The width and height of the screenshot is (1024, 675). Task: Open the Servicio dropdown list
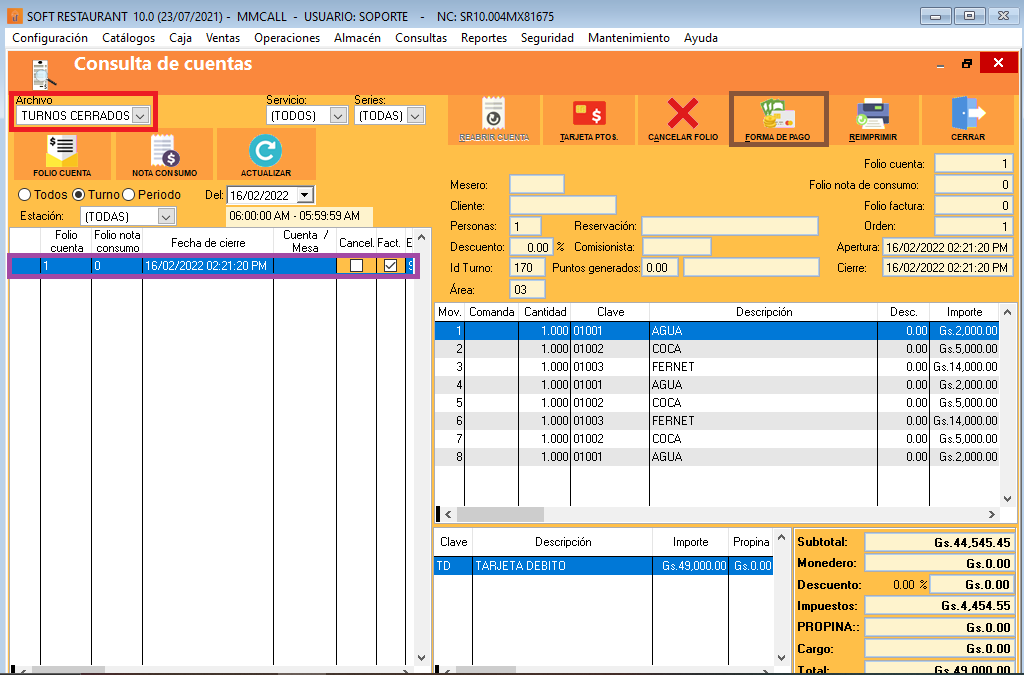pyautogui.click(x=338, y=116)
